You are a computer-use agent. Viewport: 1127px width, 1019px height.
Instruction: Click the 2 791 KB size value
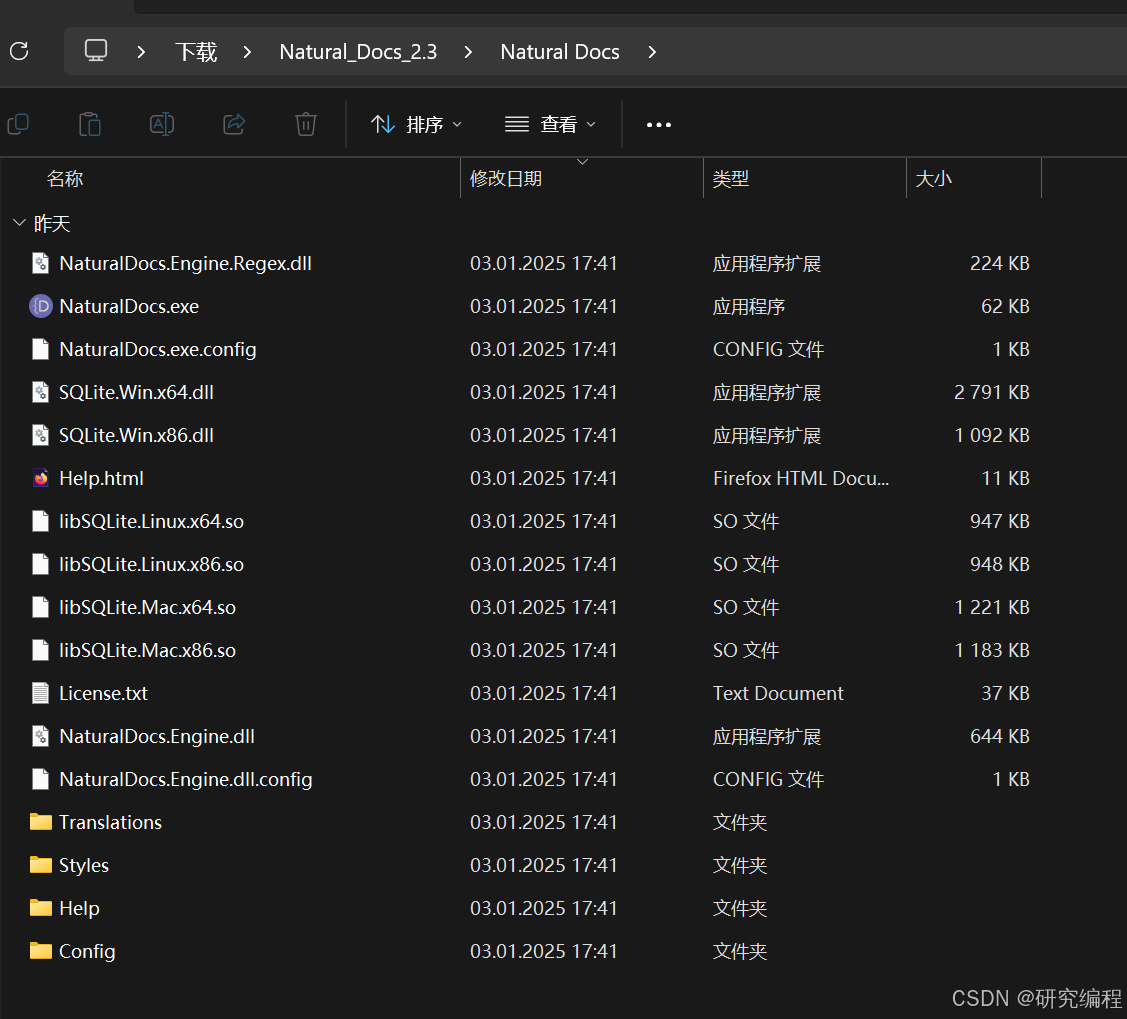coord(992,392)
